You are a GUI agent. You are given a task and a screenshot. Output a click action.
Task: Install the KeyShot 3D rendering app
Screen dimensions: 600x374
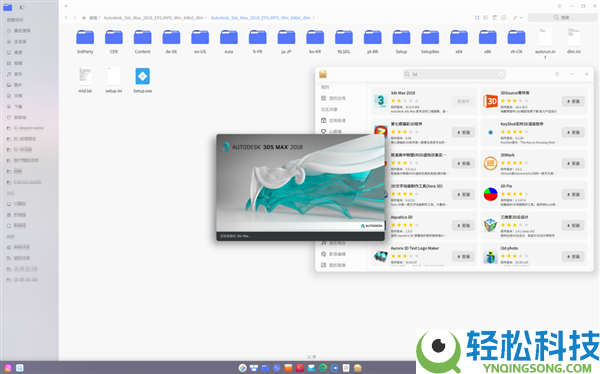tap(573, 132)
